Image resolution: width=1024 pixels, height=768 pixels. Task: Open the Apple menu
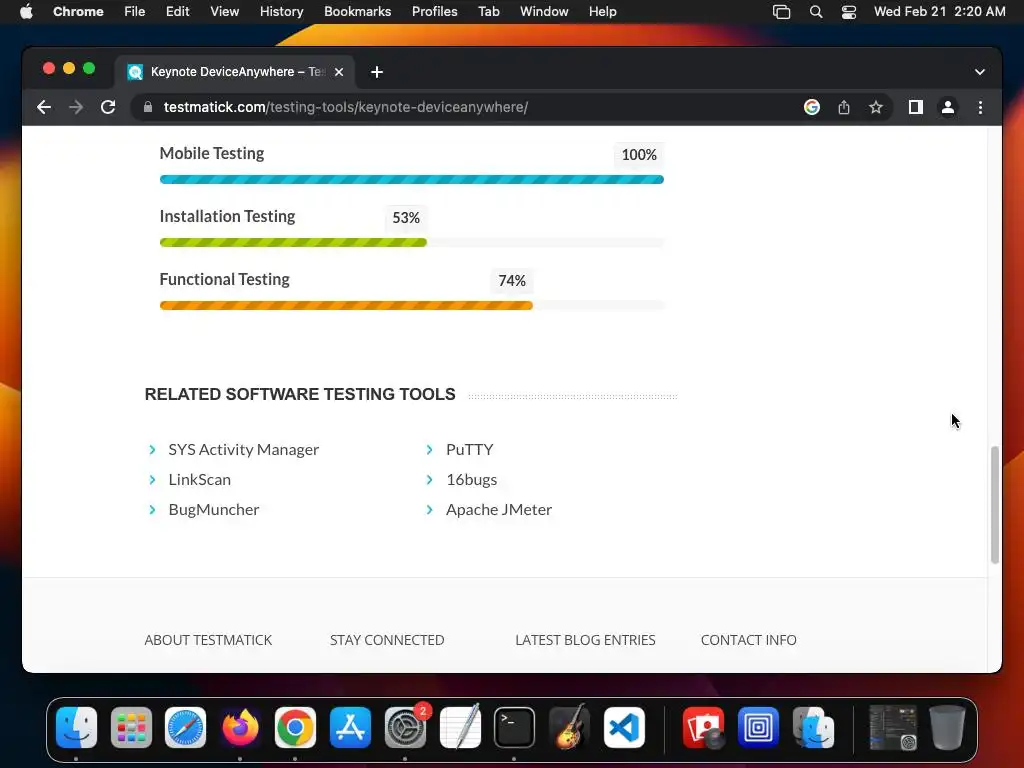[x=26, y=11]
